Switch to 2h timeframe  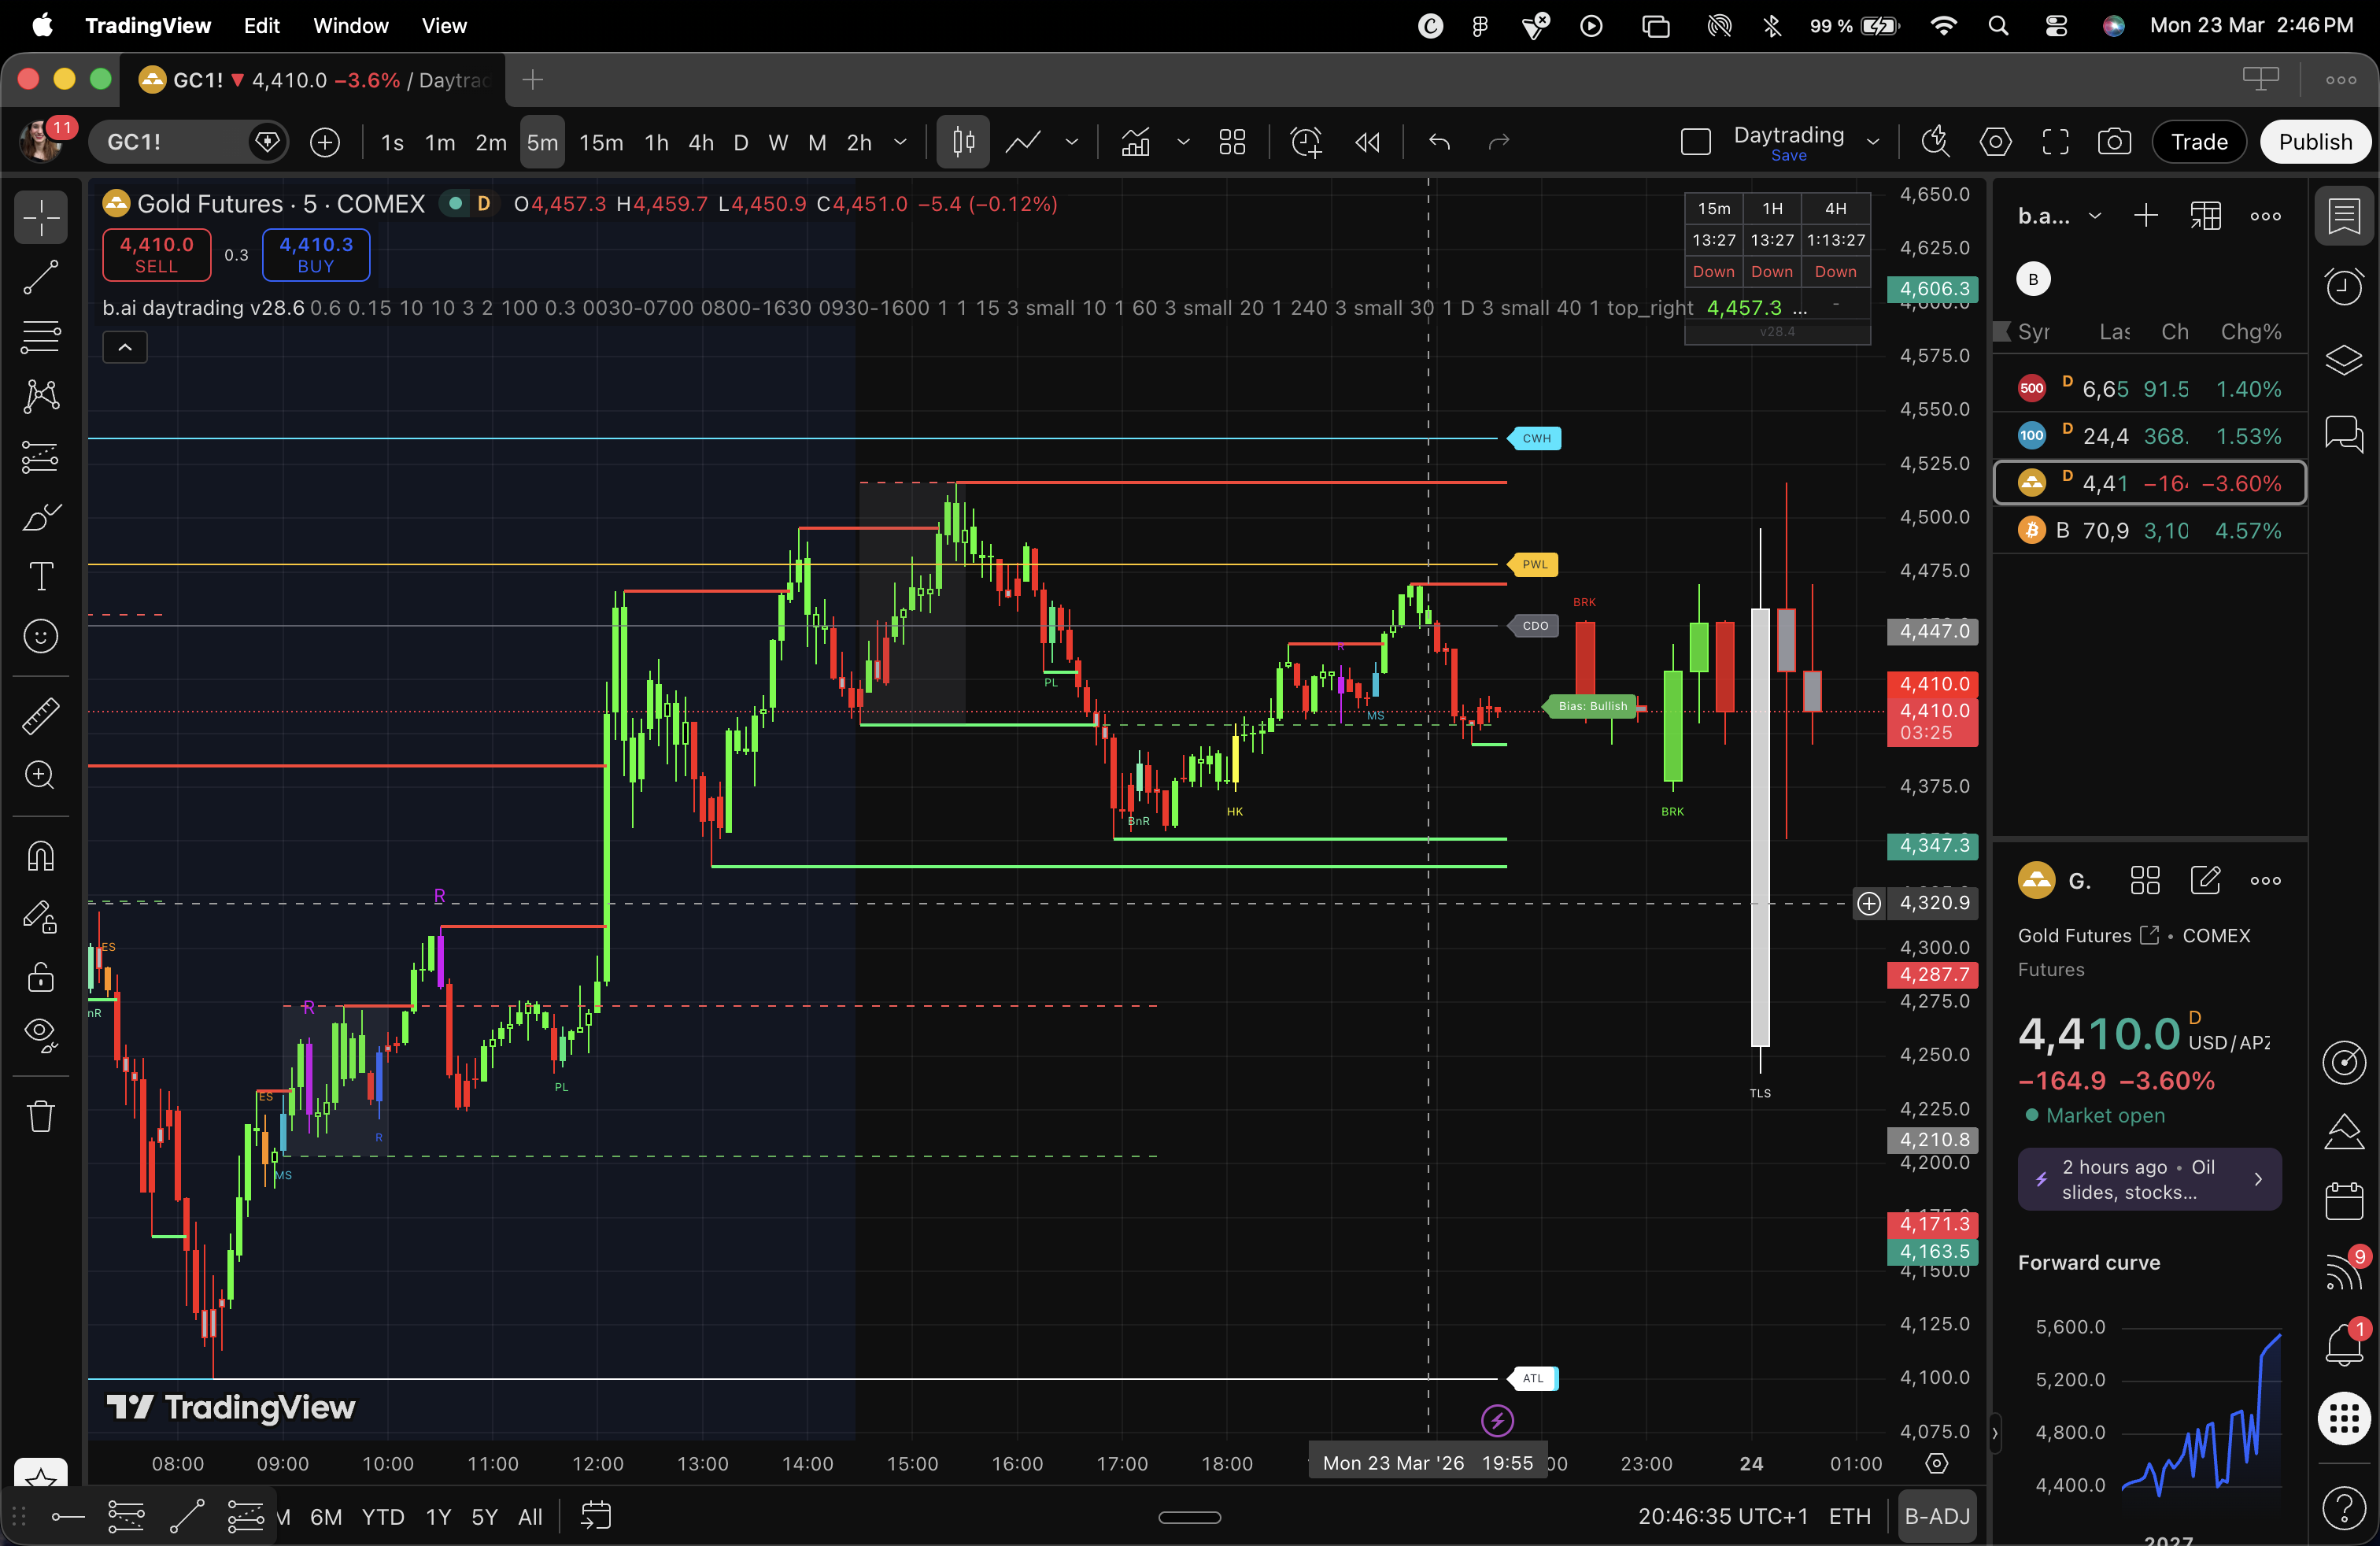(x=859, y=142)
